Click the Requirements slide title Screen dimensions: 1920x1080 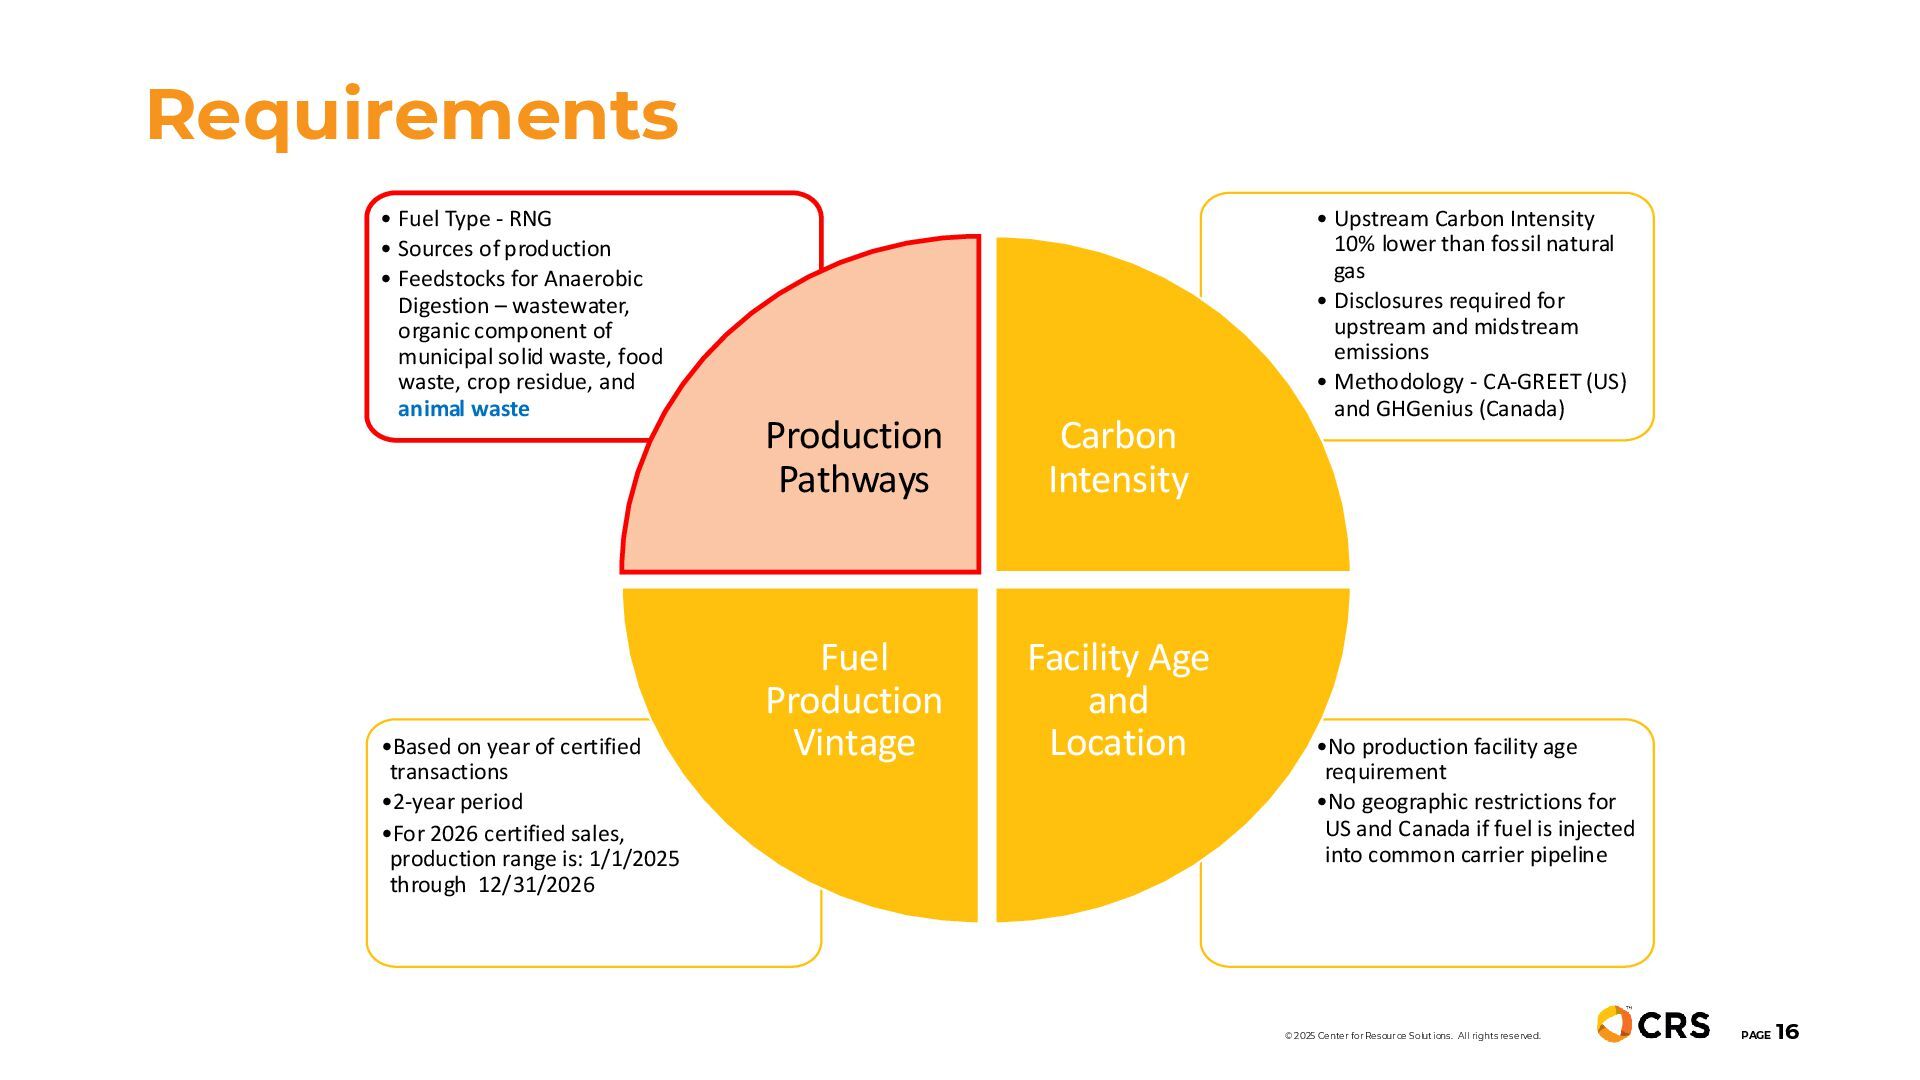[412, 115]
